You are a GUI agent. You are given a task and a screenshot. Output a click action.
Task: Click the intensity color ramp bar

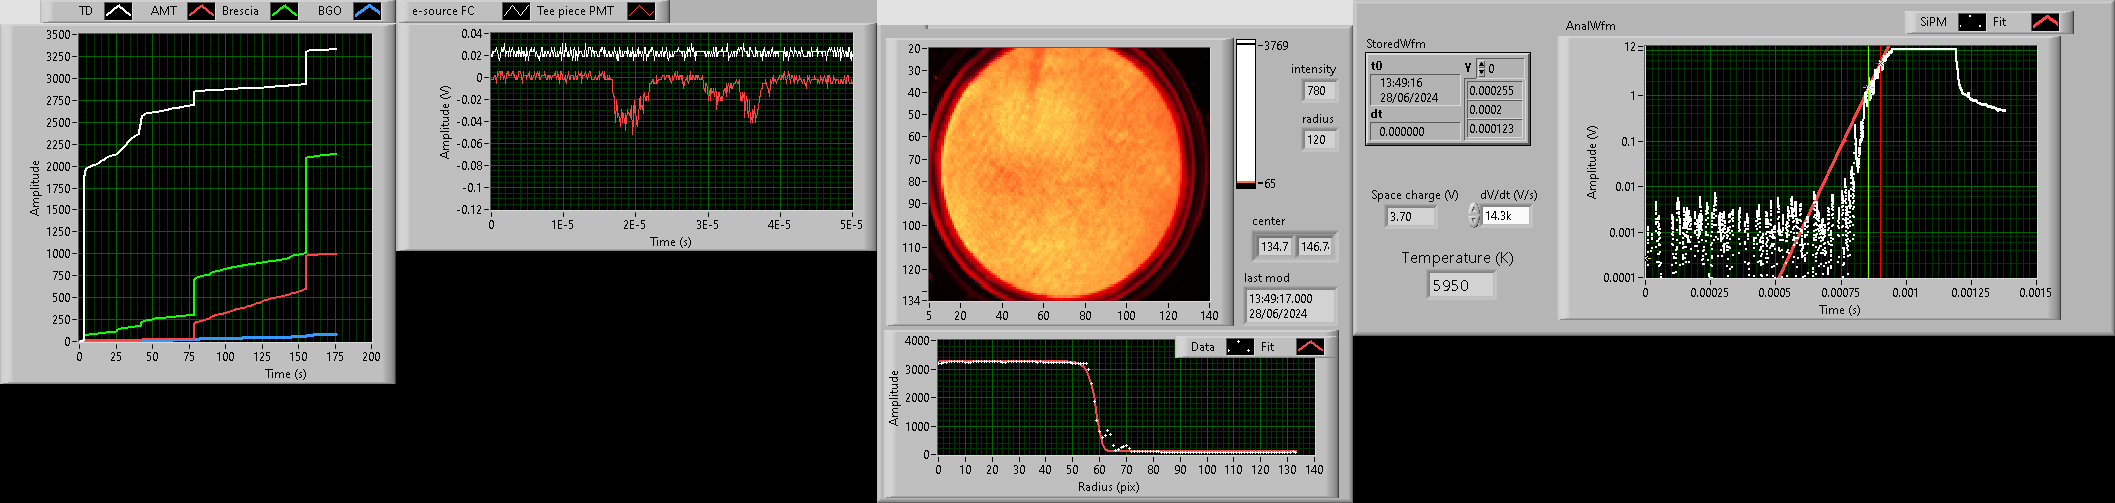point(1245,115)
